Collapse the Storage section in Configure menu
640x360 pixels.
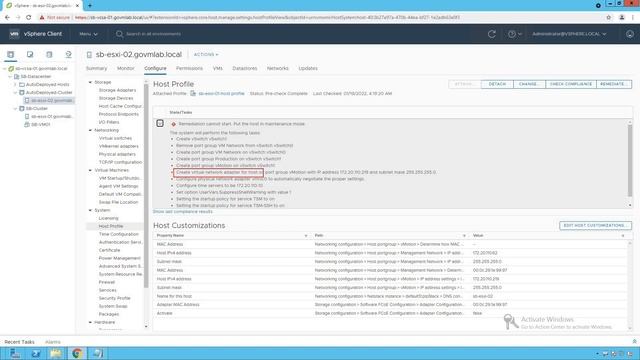pyautogui.click(x=90, y=82)
